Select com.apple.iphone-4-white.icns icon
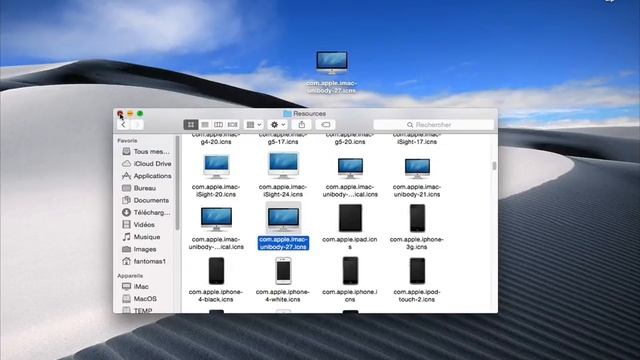The image size is (640, 360). [x=283, y=271]
